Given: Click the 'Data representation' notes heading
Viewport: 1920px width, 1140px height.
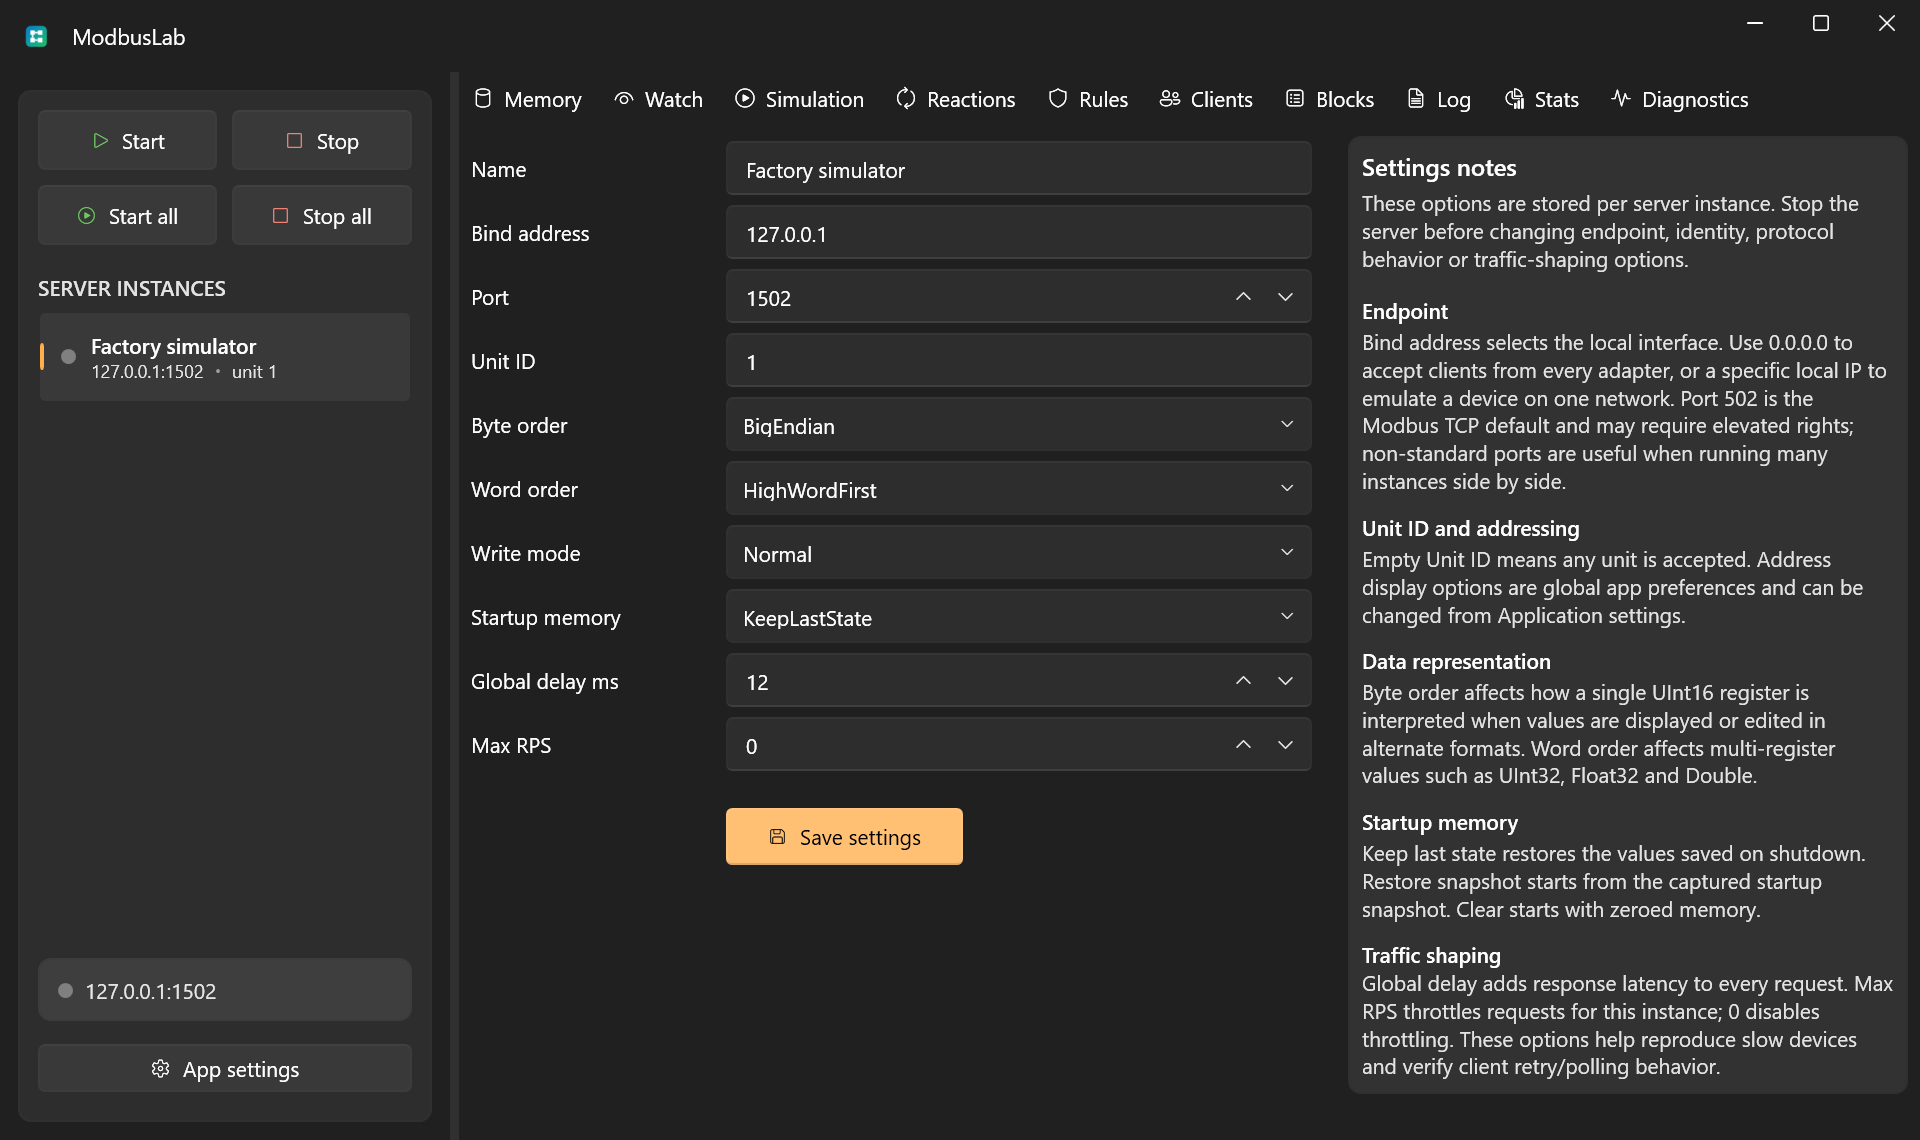Looking at the screenshot, I should click(x=1456, y=661).
